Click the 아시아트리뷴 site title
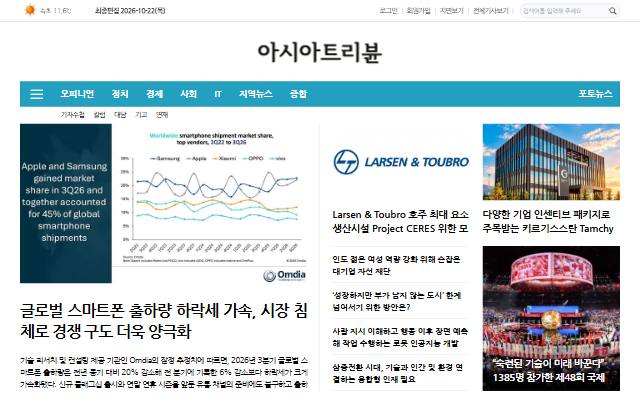This screenshot has width=640, height=400. (320, 53)
